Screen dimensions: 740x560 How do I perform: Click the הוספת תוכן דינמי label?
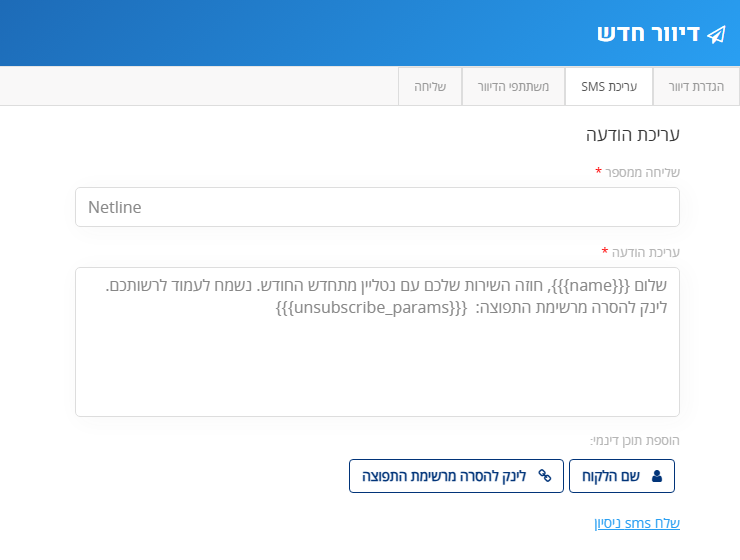point(635,441)
